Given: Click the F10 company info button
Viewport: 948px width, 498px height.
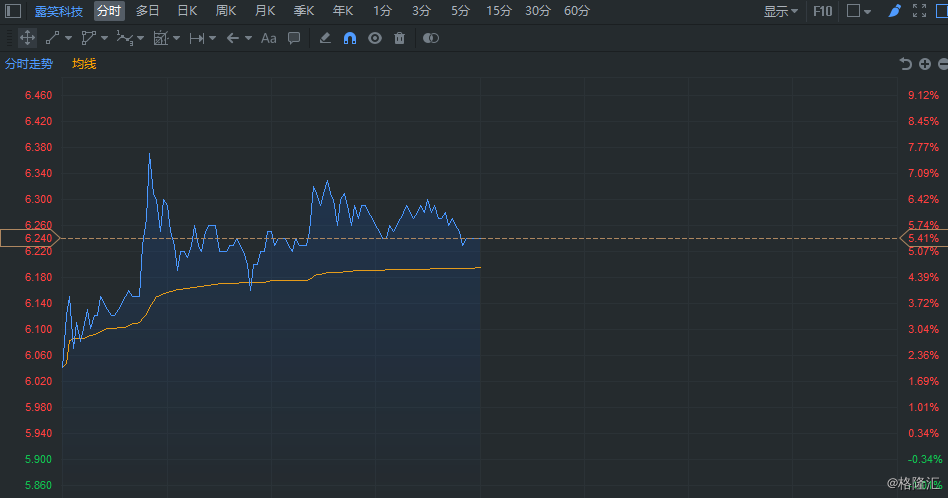Looking at the screenshot, I should point(822,11).
